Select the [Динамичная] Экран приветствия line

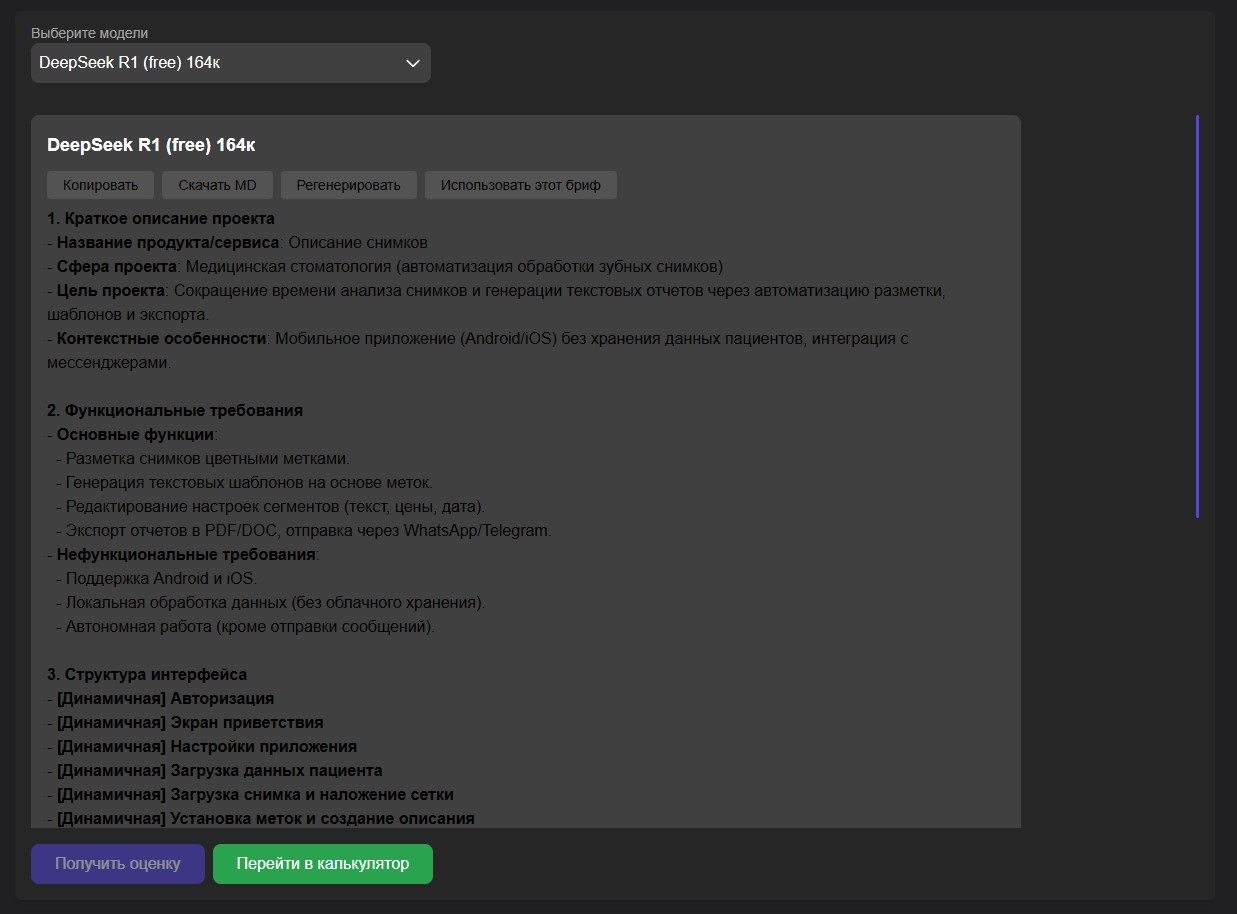[x=190, y=722]
